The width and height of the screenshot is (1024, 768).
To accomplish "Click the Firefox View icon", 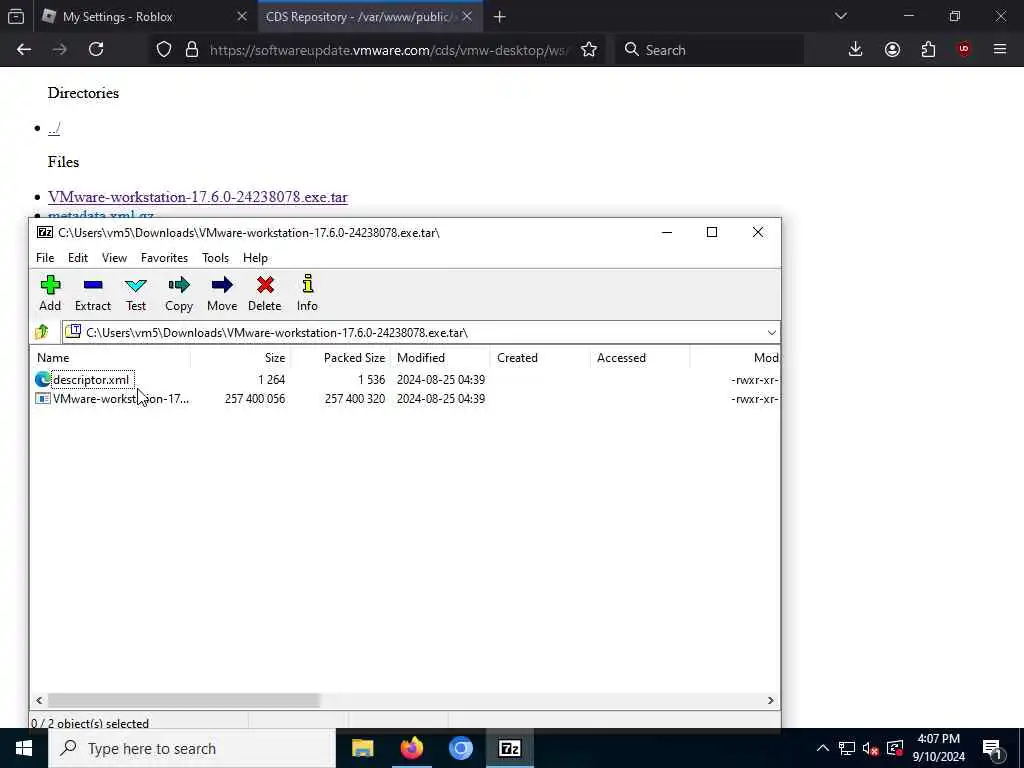I will click(16, 16).
